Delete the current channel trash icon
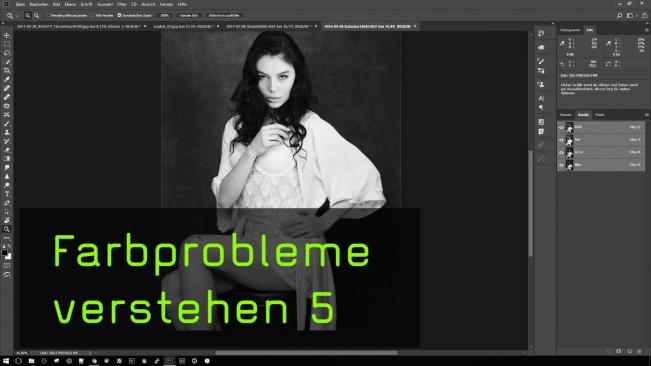 pos(639,351)
